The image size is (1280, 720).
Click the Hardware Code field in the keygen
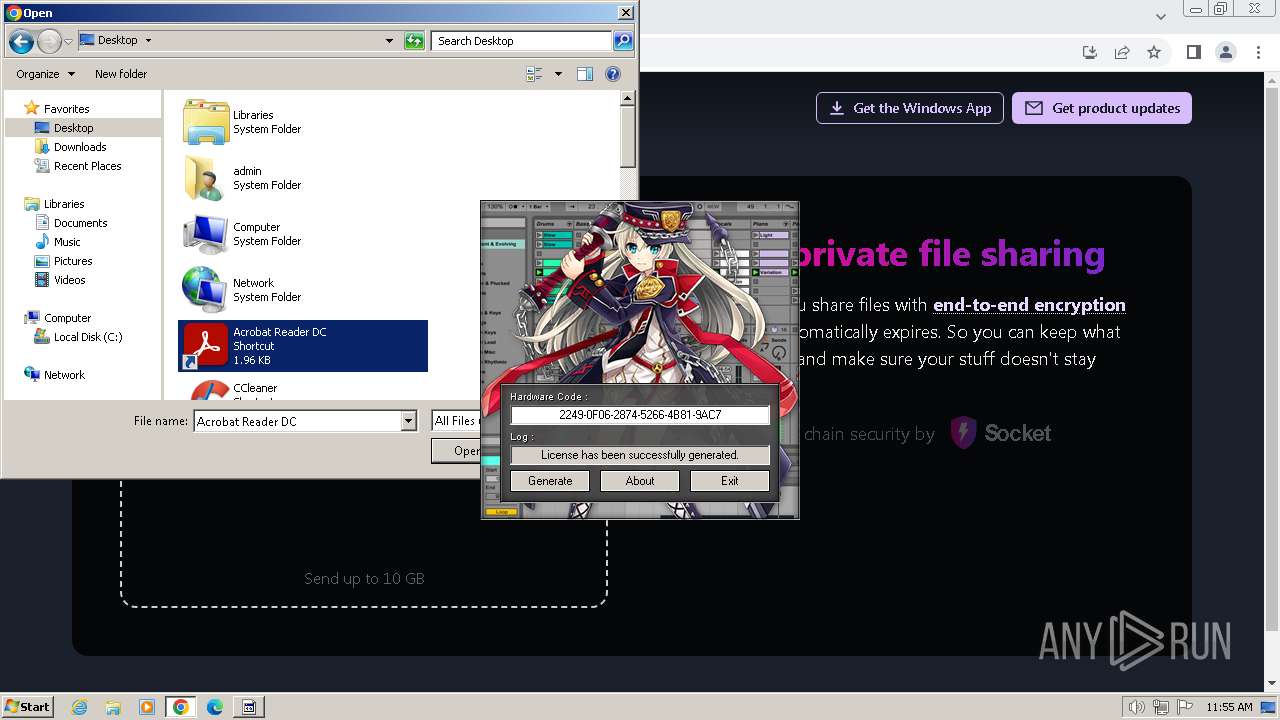[640, 415]
